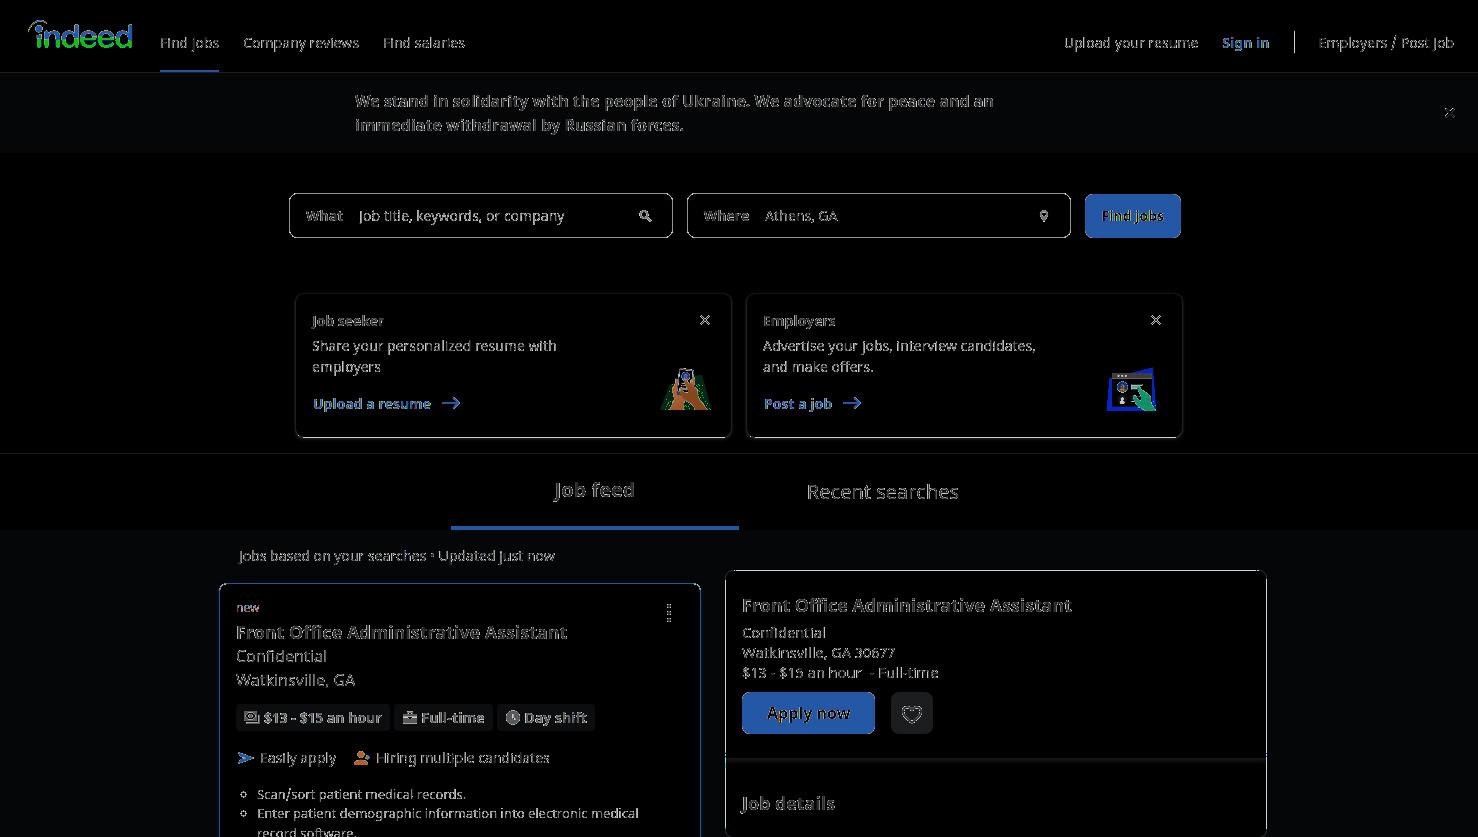Focus the What job title input field

click(x=481, y=216)
